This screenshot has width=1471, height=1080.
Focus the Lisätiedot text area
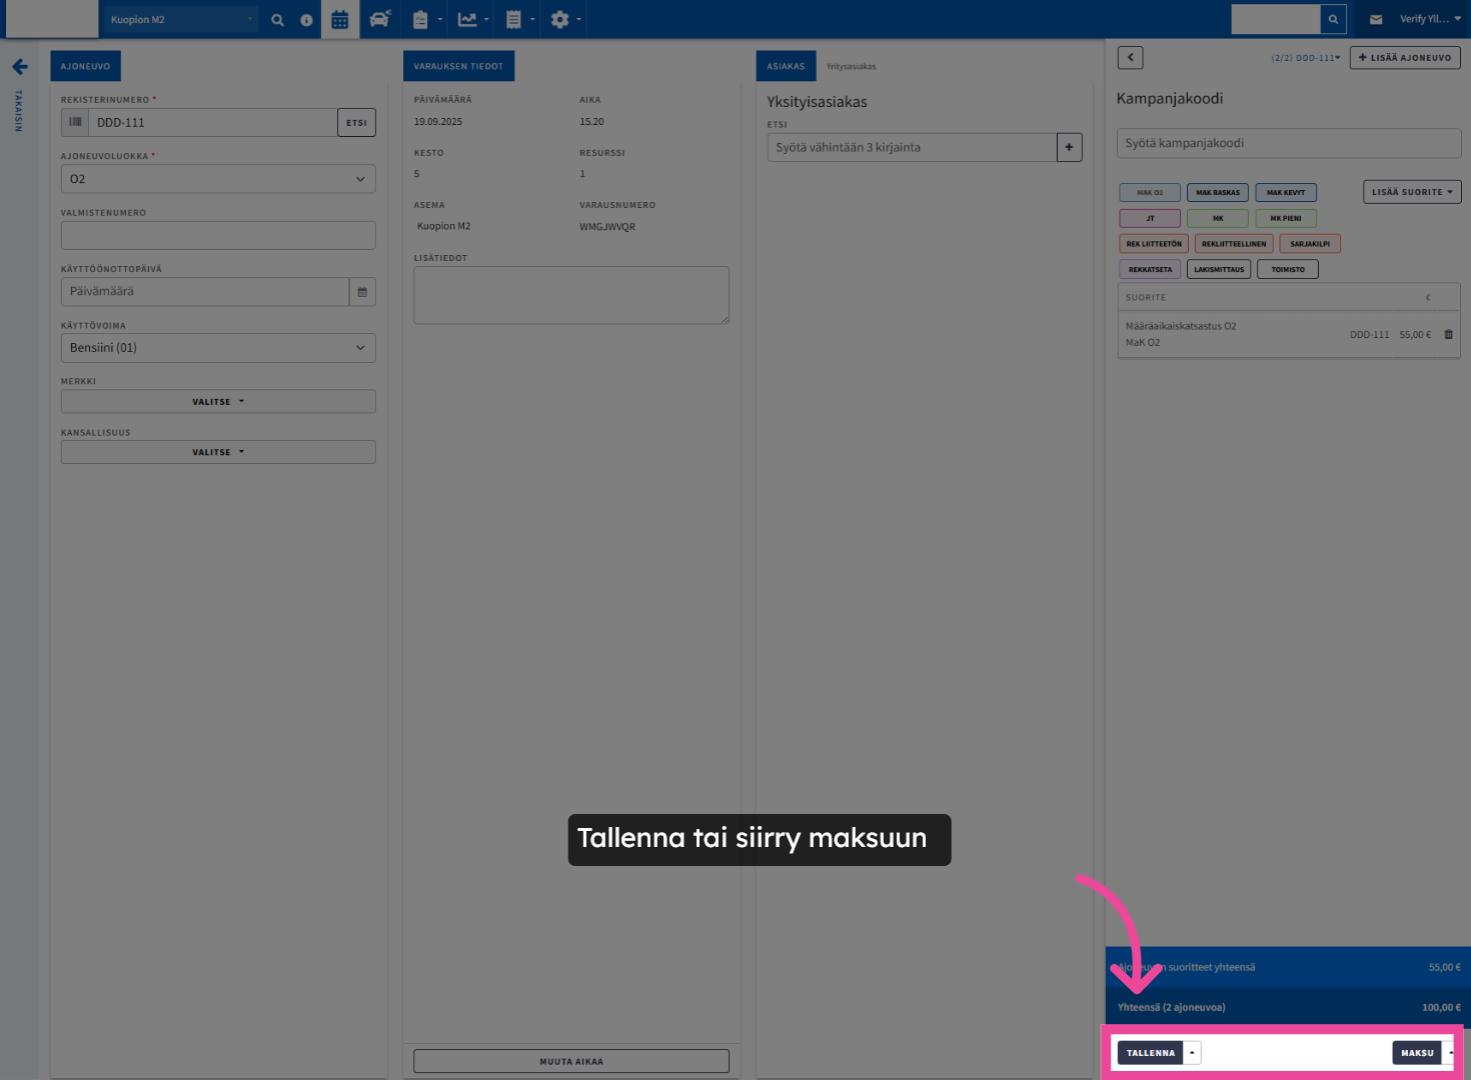(571, 295)
